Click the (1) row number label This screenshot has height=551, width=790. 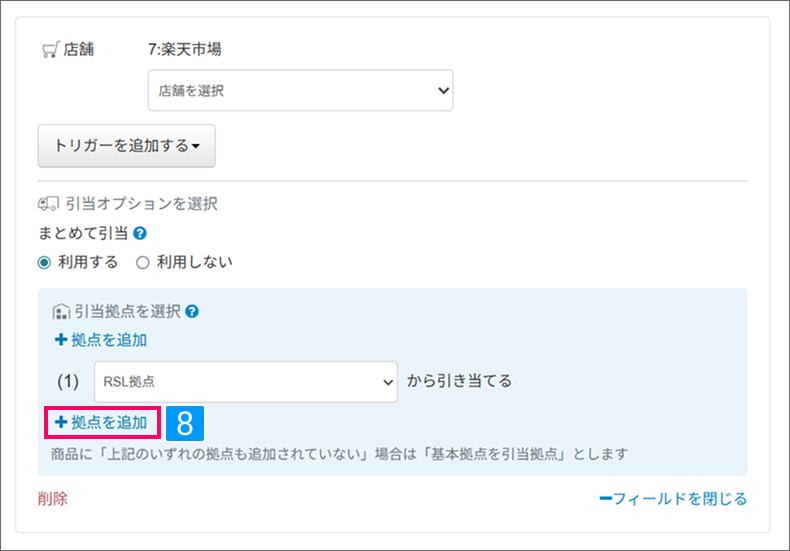65,382
